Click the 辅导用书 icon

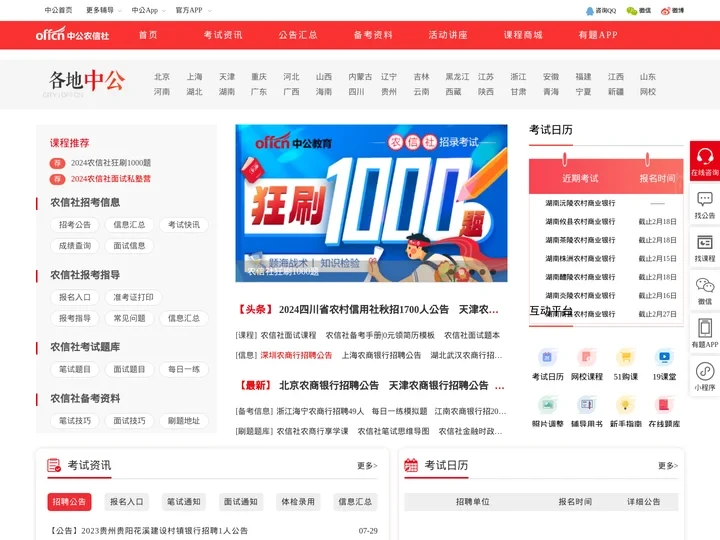(586, 405)
